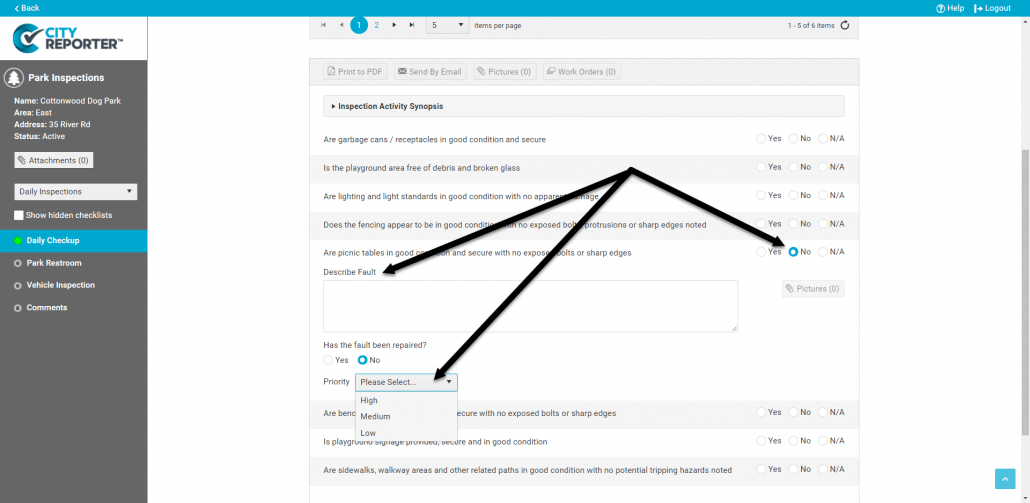Click the Logout link
This screenshot has width=1030, height=503.
pos(992,8)
